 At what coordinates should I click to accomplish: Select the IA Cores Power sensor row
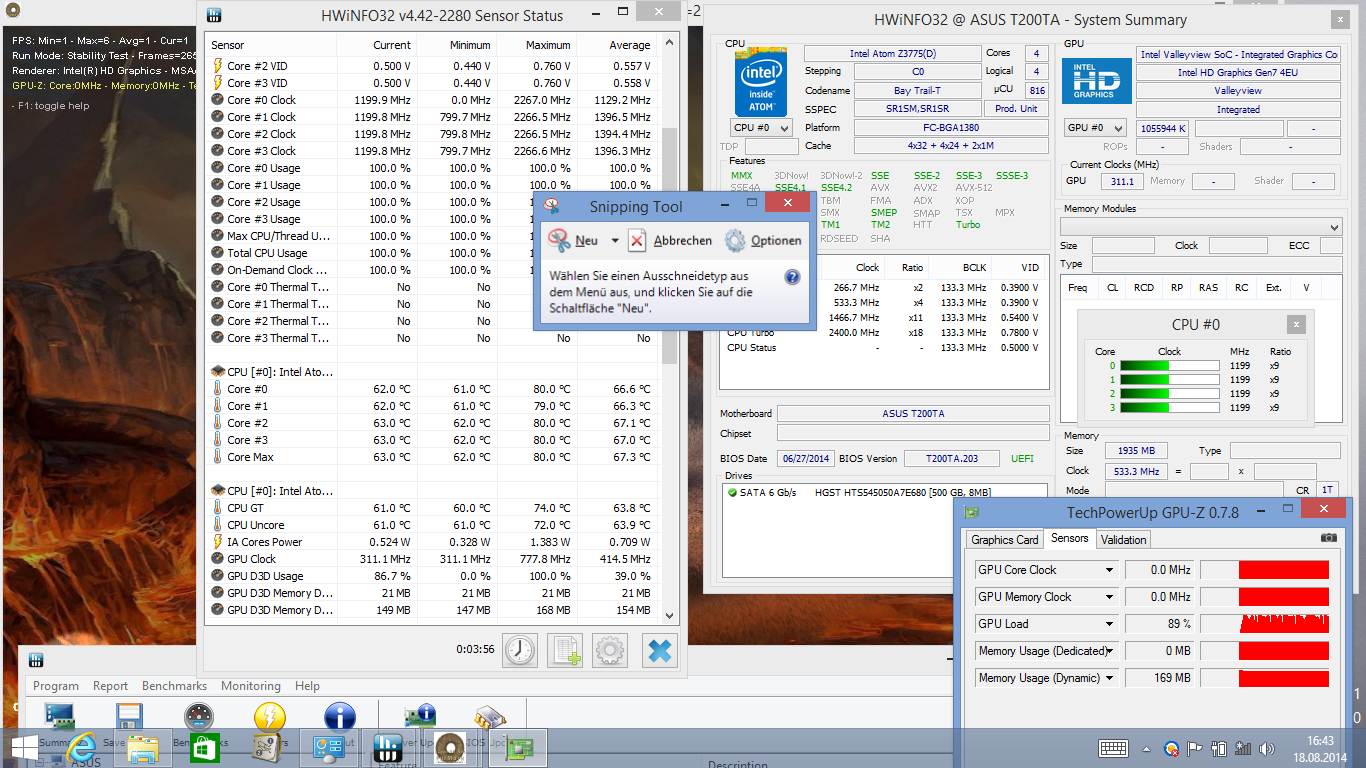click(x=433, y=542)
